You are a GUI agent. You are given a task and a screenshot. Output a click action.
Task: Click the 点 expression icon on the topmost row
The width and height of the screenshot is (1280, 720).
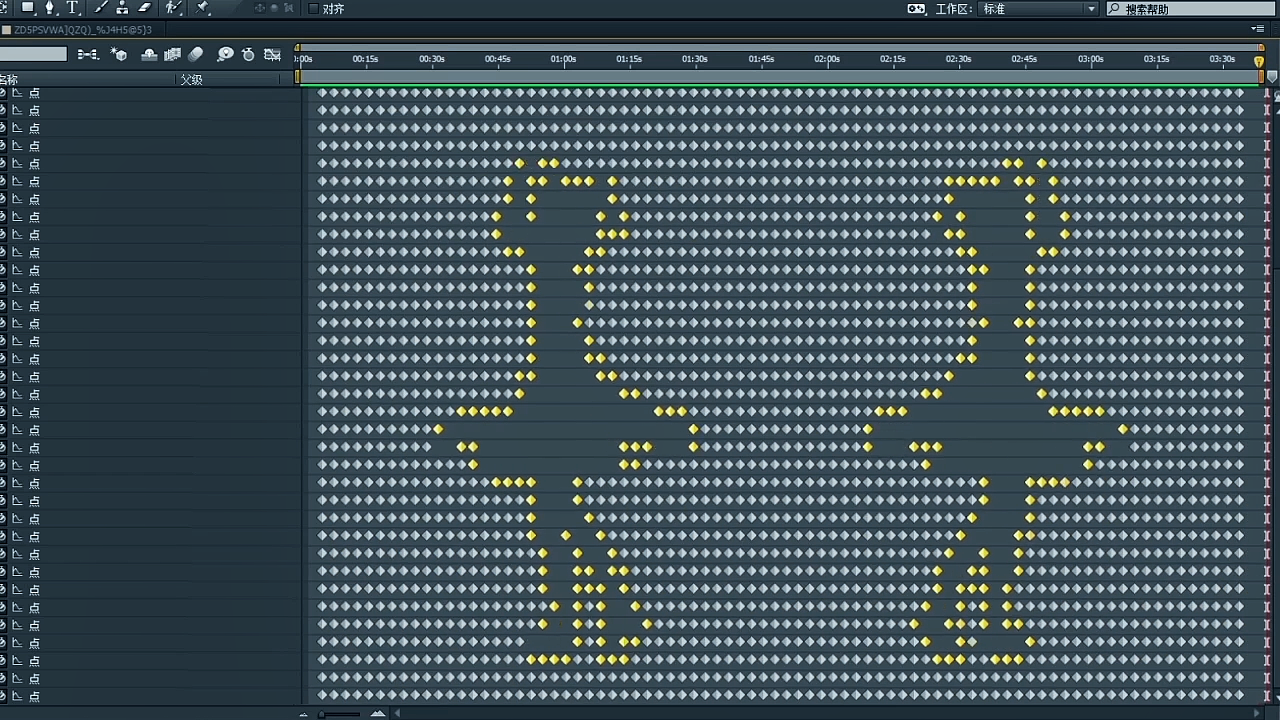(35, 92)
